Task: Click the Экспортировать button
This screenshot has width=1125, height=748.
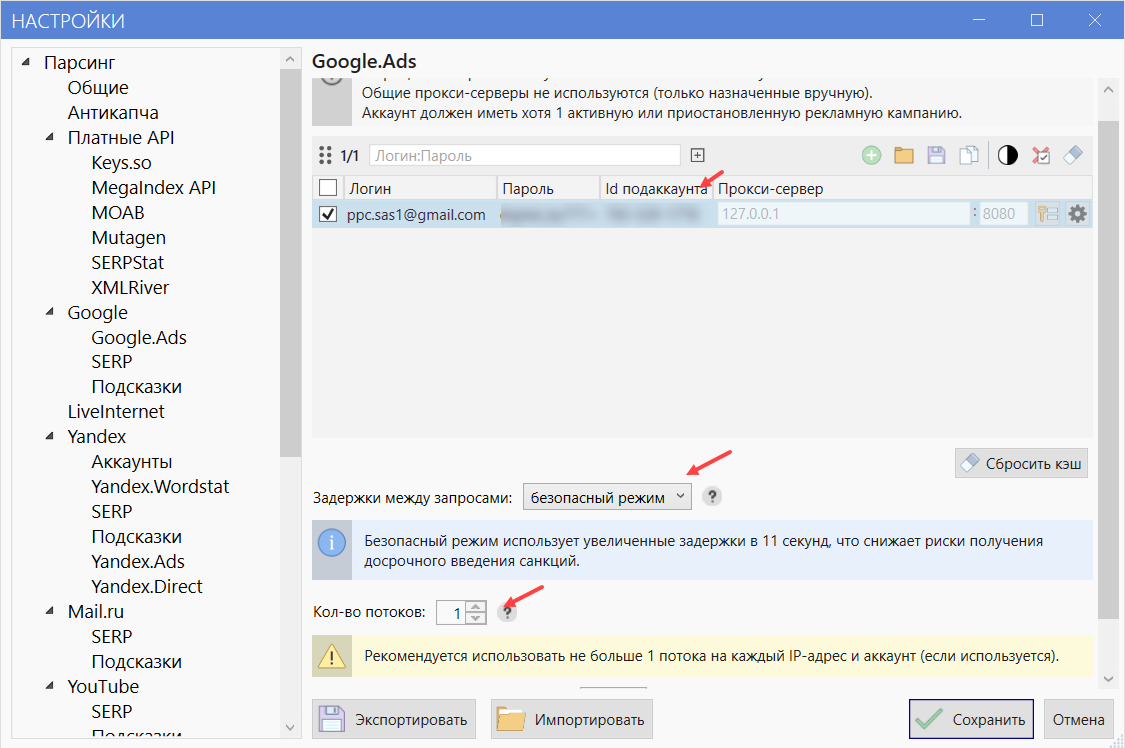Action: tap(394, 719)
